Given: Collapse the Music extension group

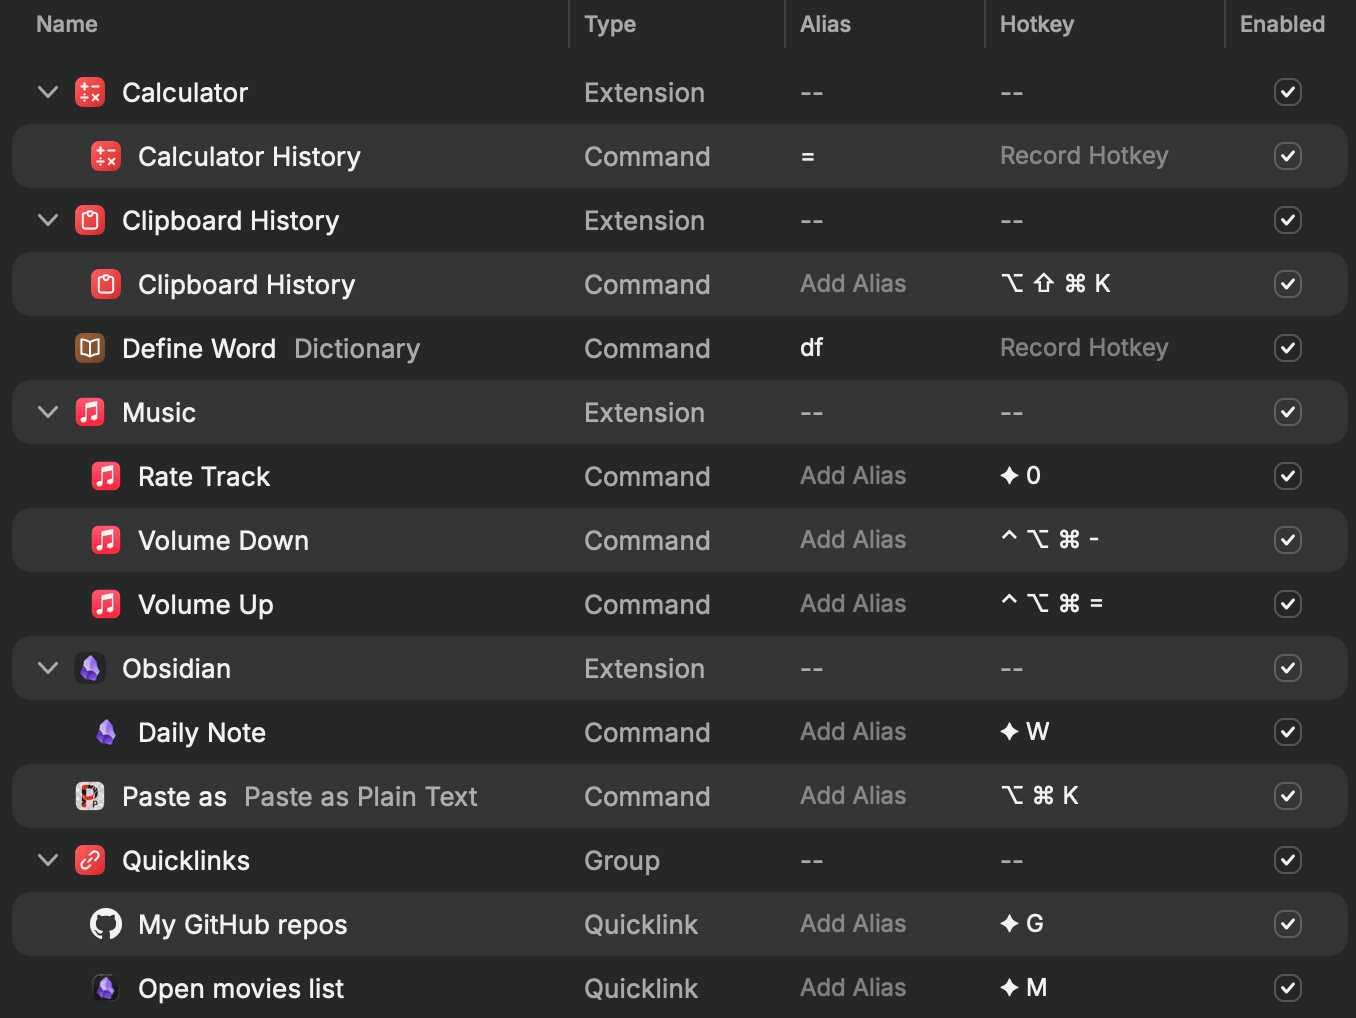Looking at the screenshot, I should coord(48,412).
